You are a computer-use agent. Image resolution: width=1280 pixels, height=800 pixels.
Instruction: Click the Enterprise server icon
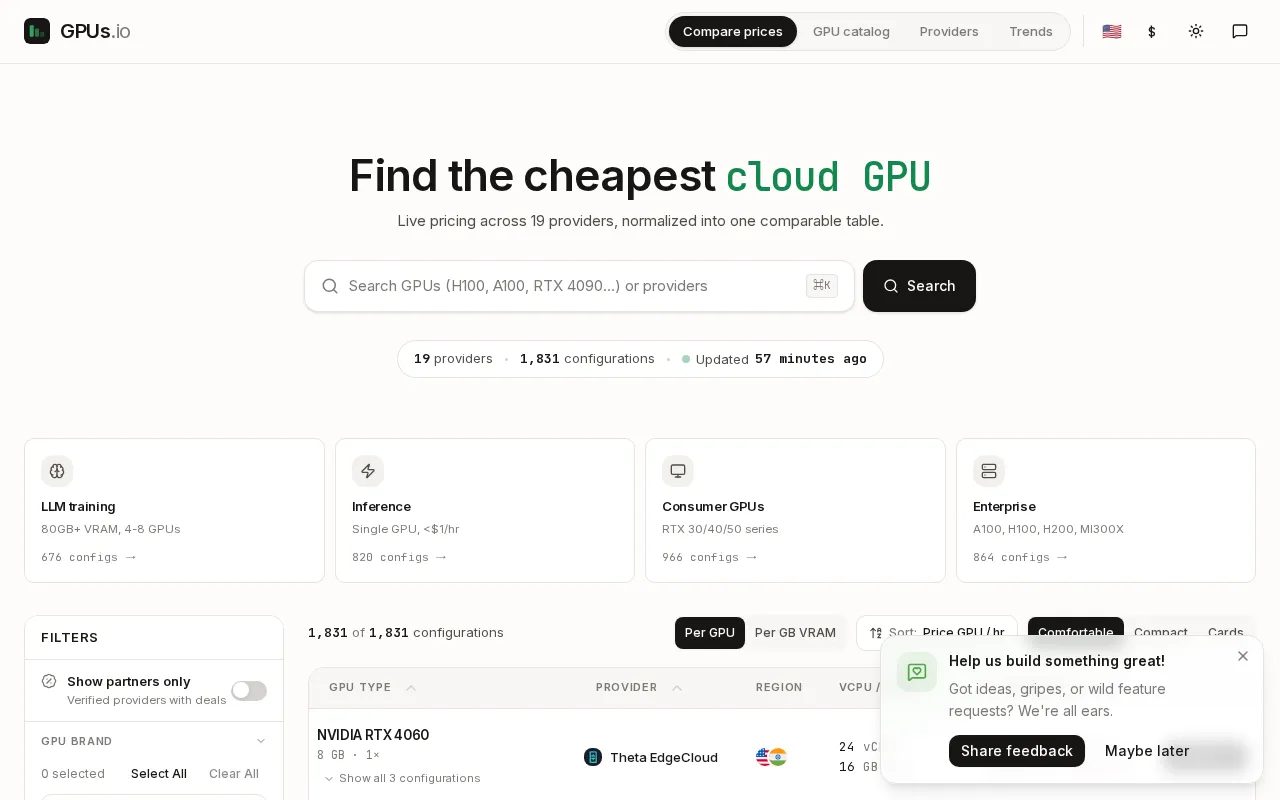coord(989,471)
